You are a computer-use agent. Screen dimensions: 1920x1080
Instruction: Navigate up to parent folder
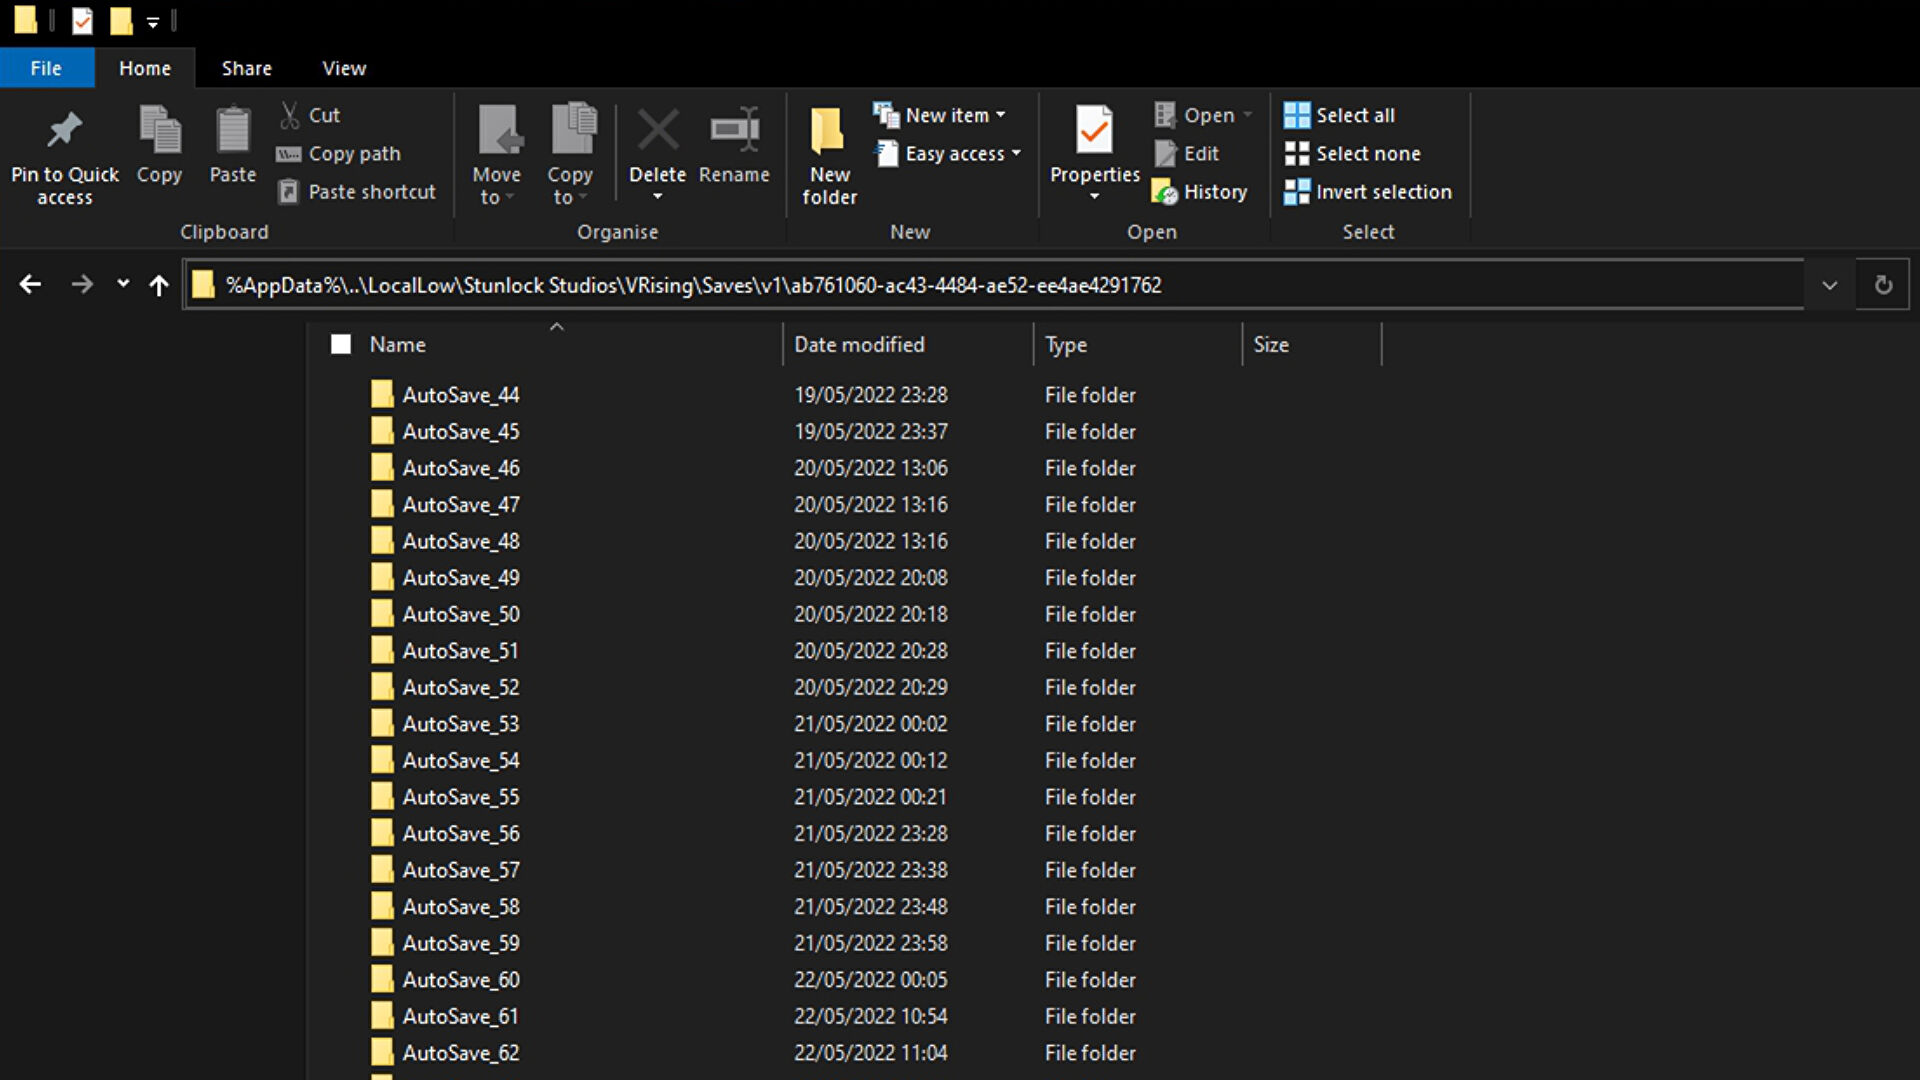pos(158,284)
